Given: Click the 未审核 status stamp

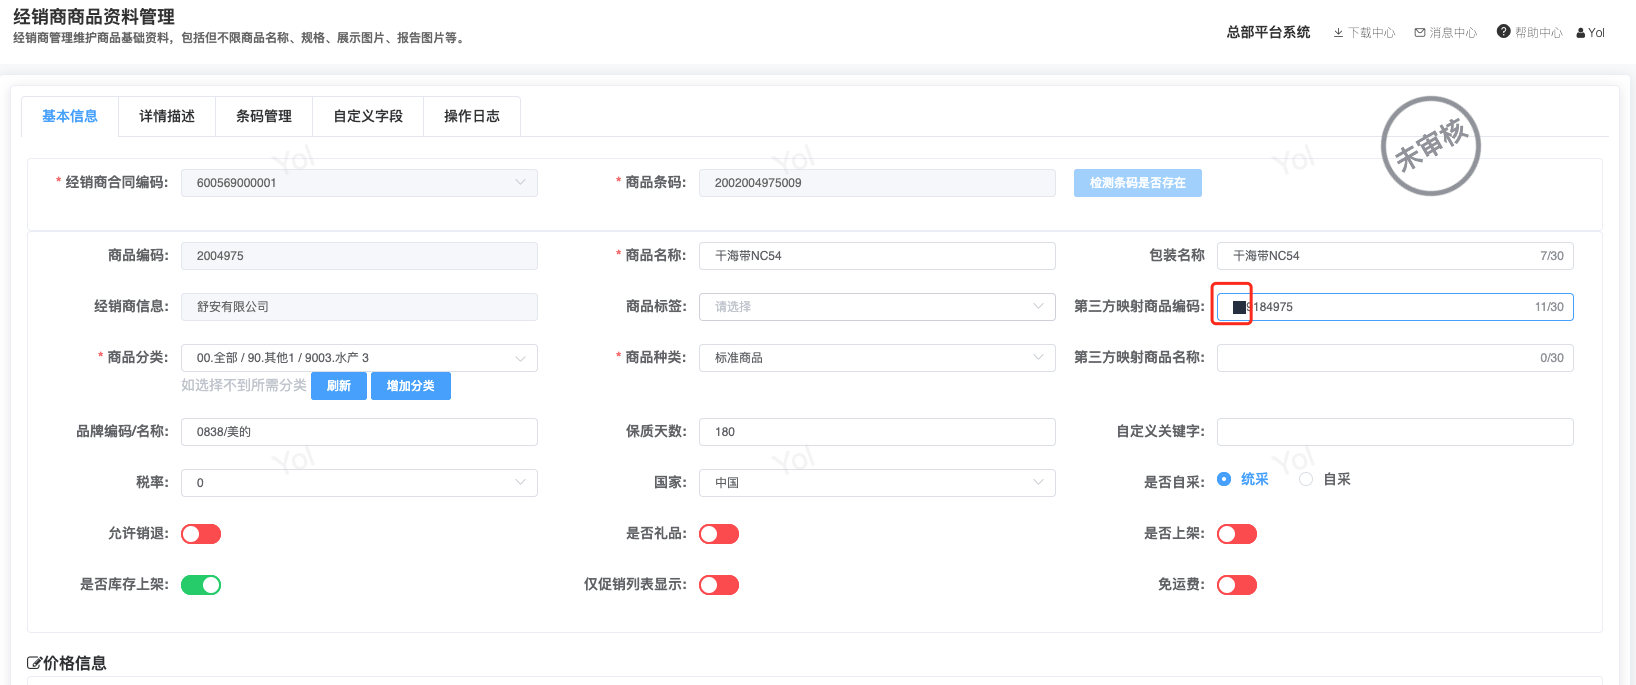Looking at the screenshot, I should click(1430, 146).
